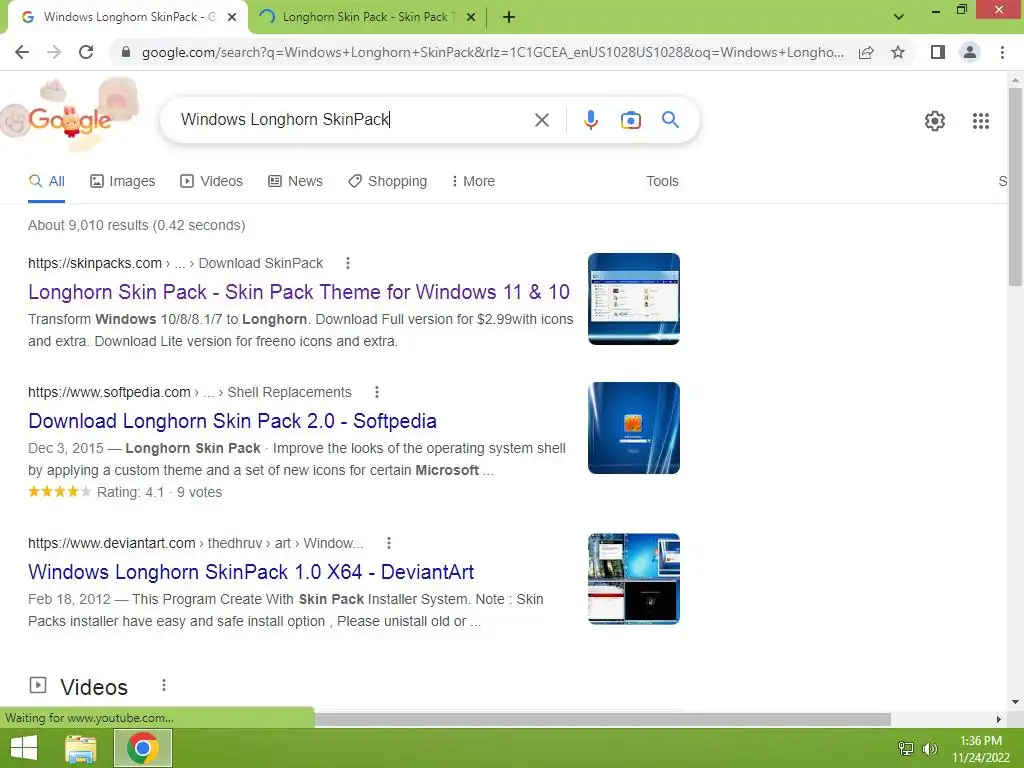The image size is (1024, 768).
Task: Submit search with the magnifier icon
Action: point(670,120)
